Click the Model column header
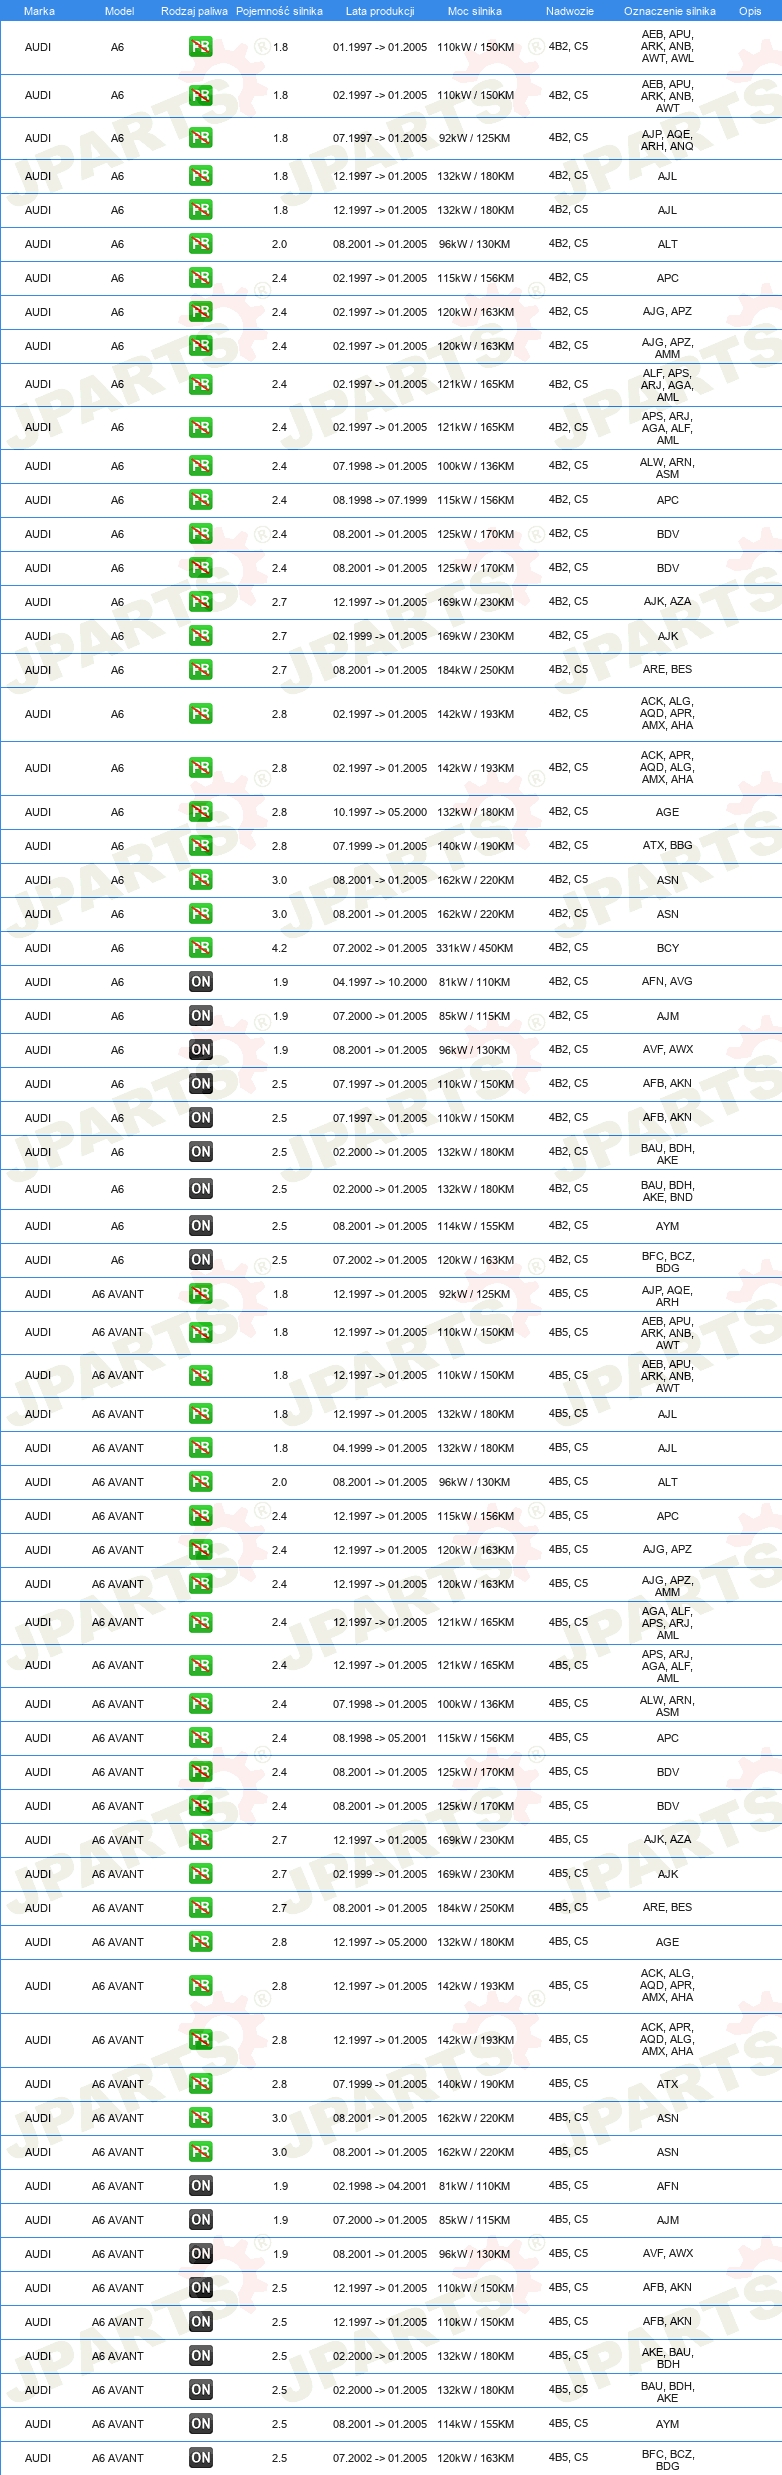The width and height of the screenshot is (782, 2475). click(x=119, y=11)
